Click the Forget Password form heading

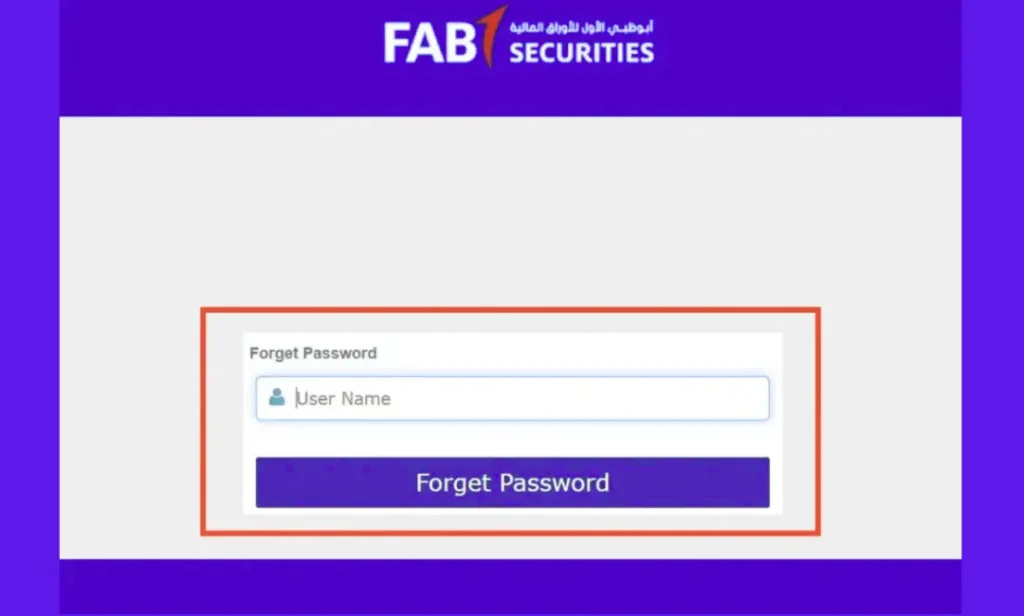[313, 353]
